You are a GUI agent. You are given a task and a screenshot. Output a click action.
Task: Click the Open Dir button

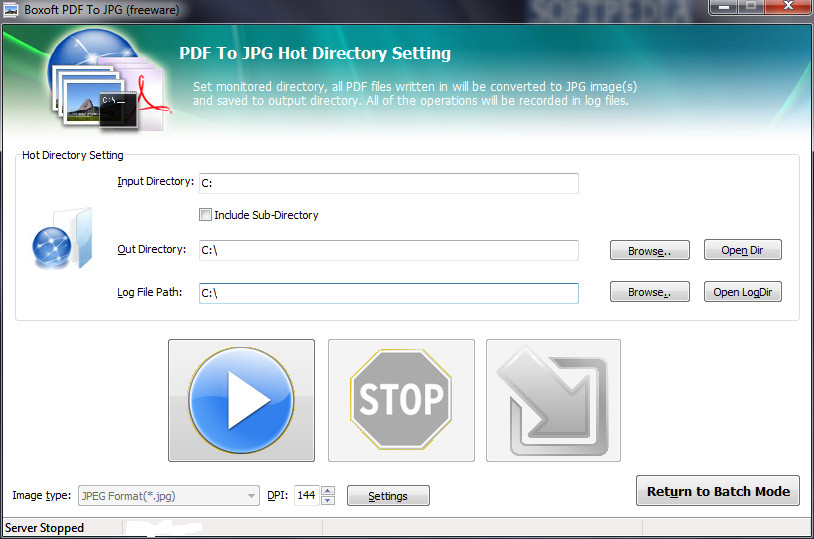(x=742, y=250)
